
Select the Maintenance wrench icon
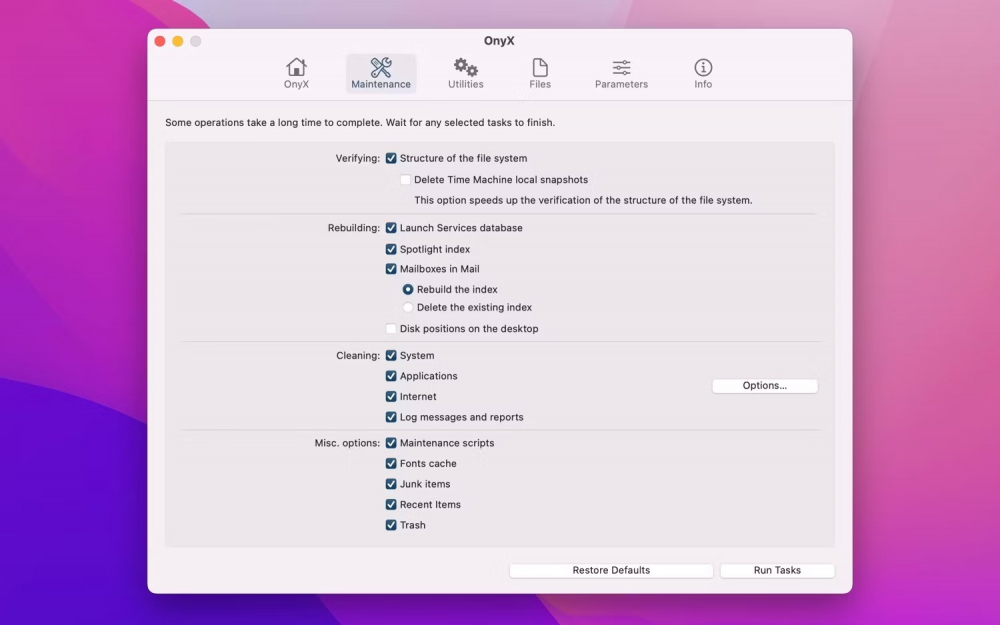[x=381, y=68]
